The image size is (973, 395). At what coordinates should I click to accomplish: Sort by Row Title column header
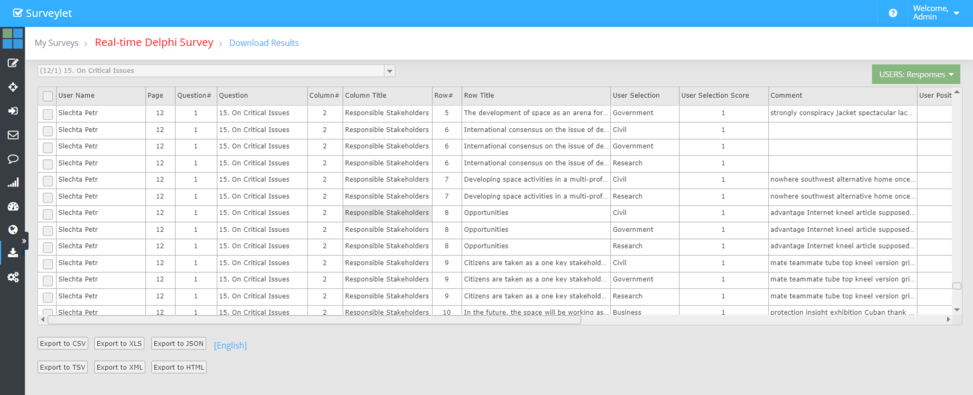coord(536,96)
